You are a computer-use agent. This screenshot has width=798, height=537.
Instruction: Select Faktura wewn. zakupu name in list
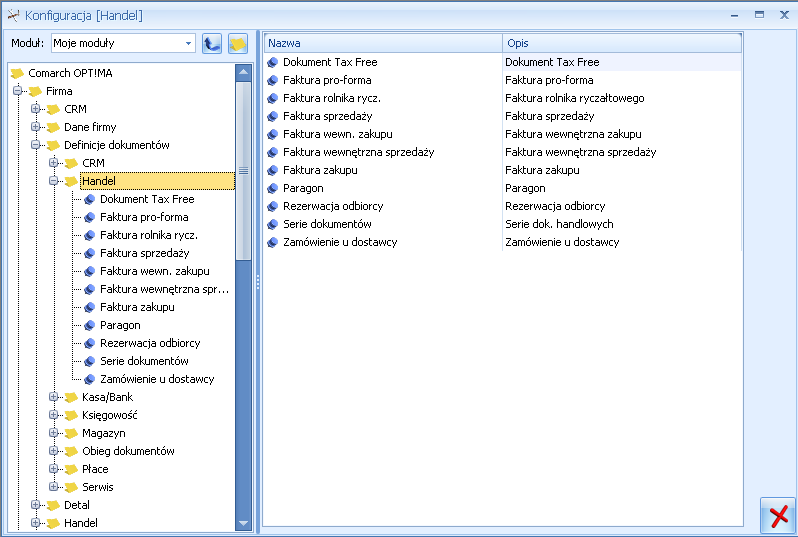coord(337,134)
